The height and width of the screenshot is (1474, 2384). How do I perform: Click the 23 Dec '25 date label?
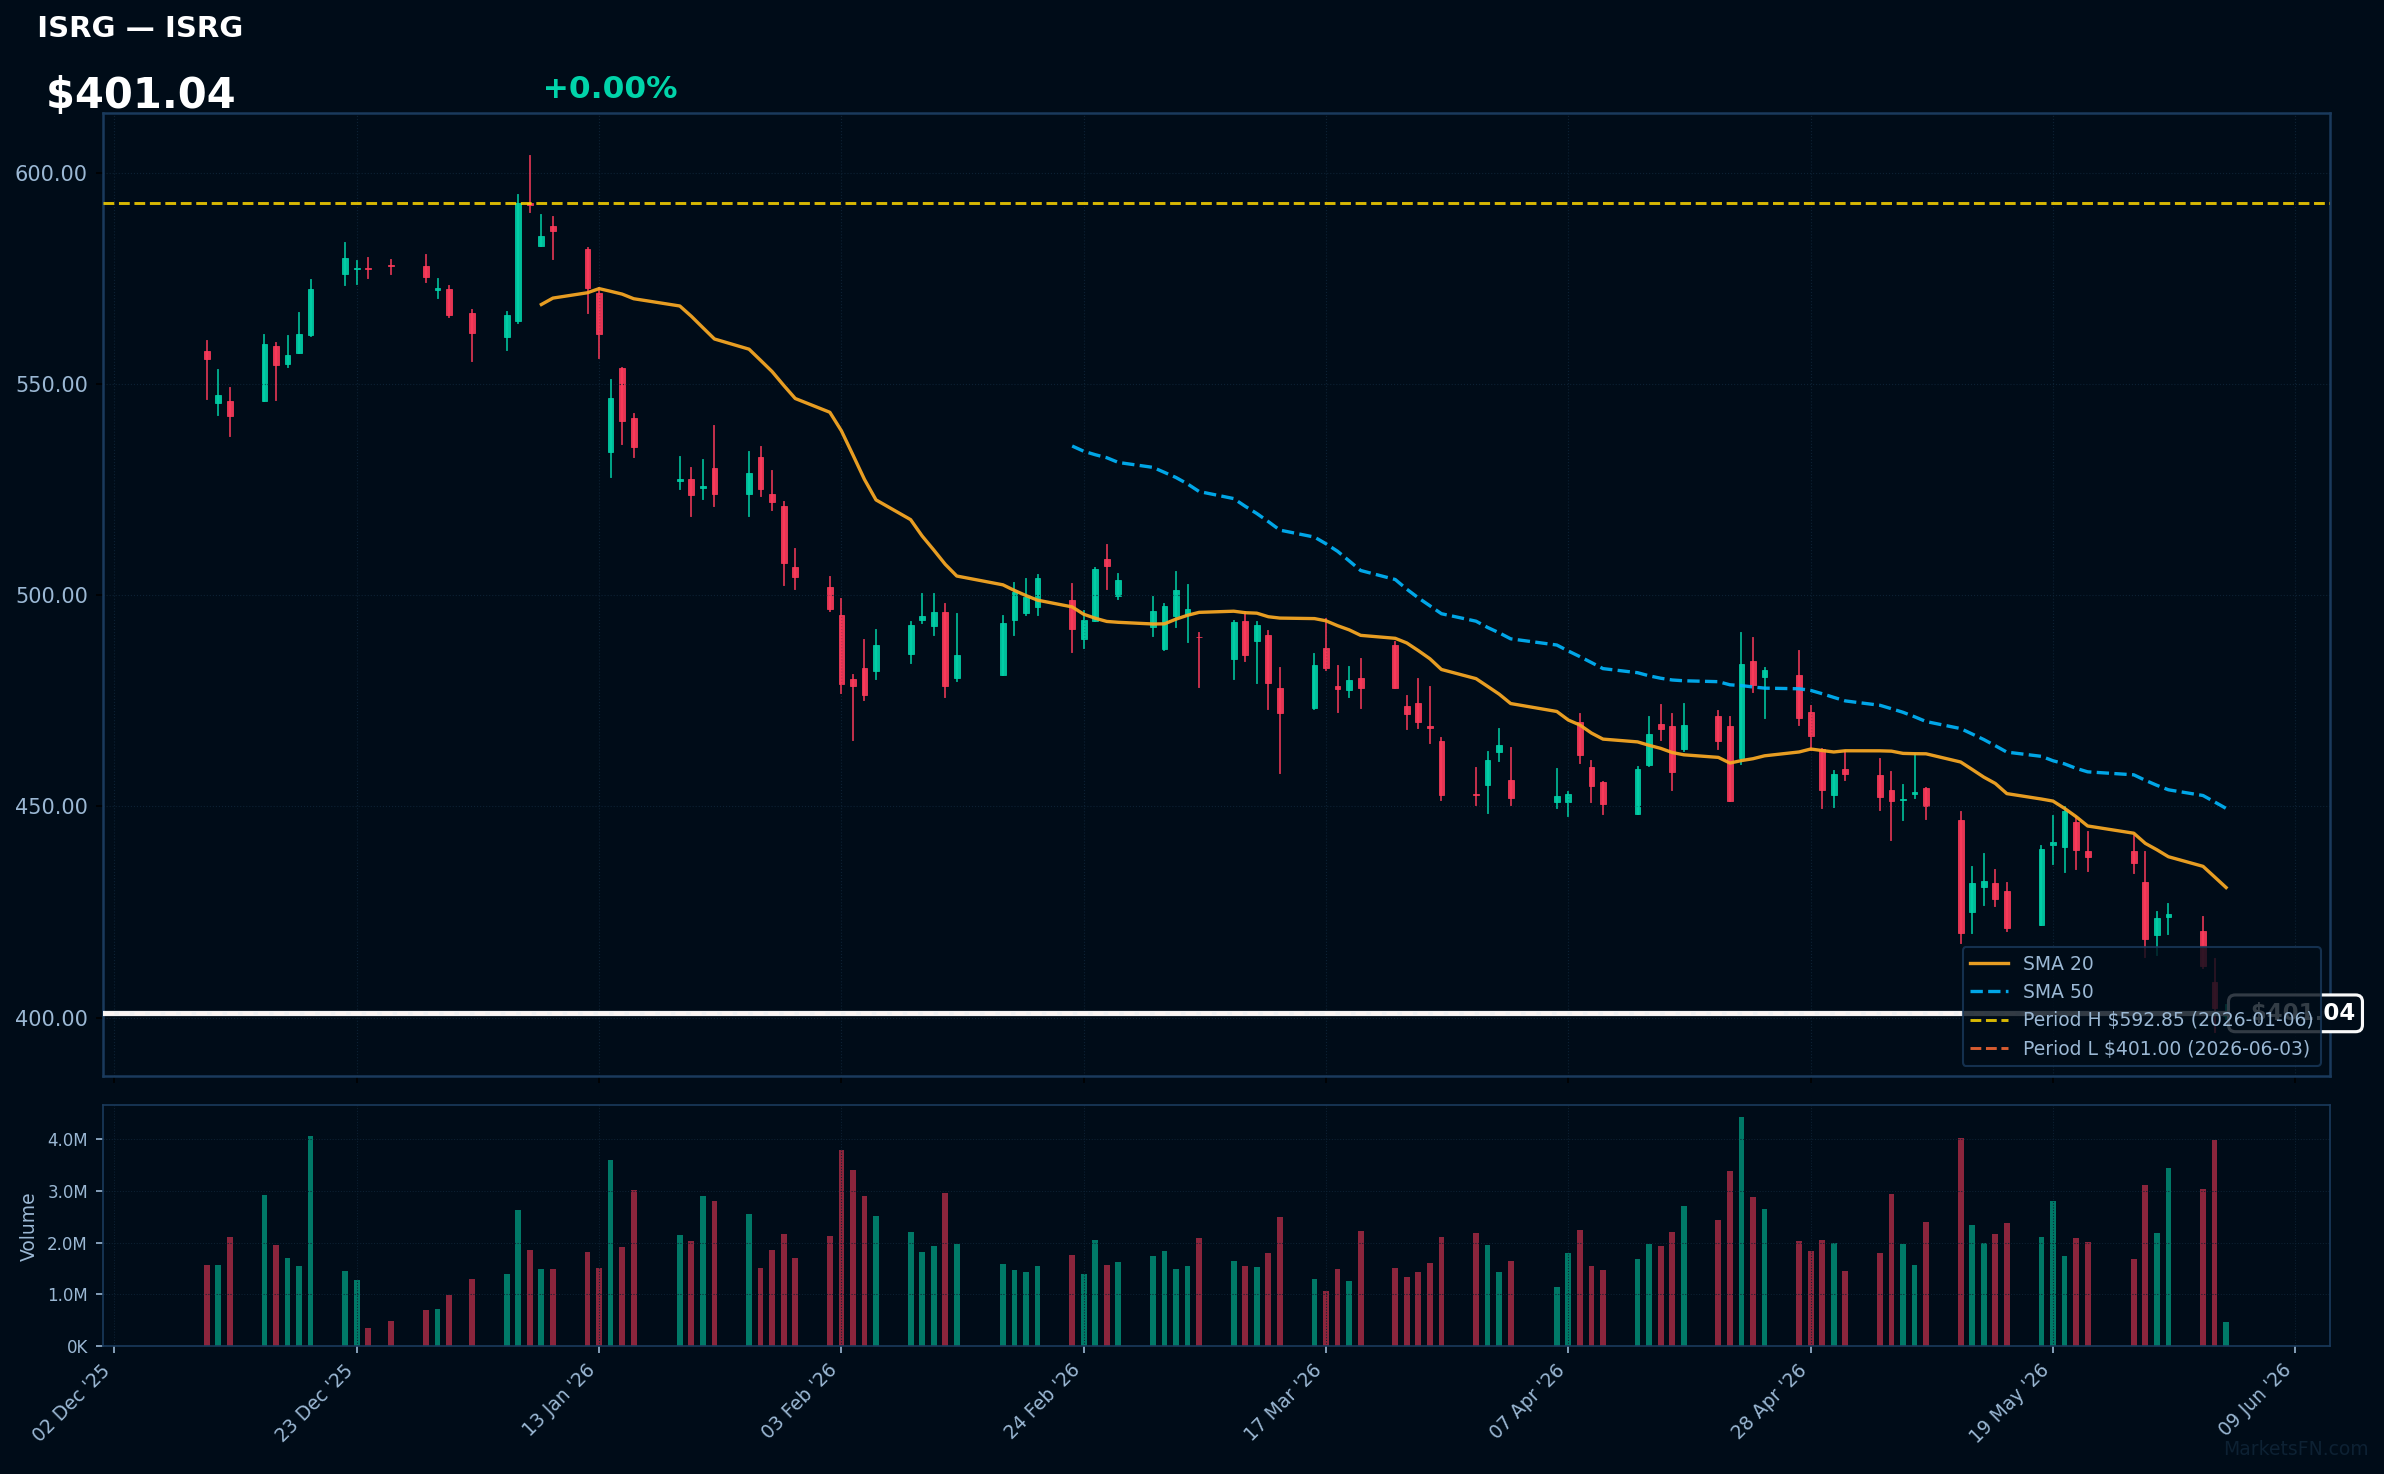(x=314, y=1402)
